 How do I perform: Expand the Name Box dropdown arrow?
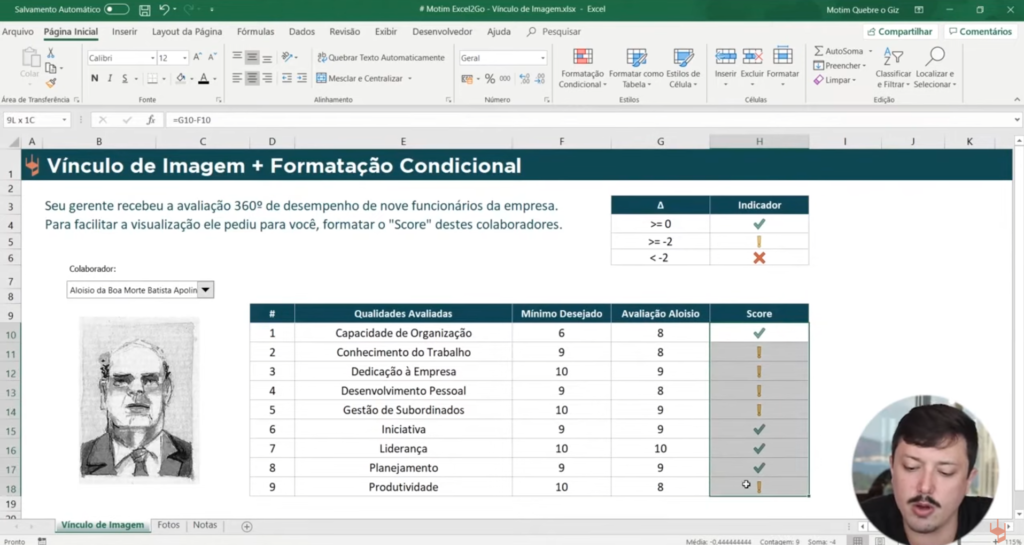click(64, 120)
